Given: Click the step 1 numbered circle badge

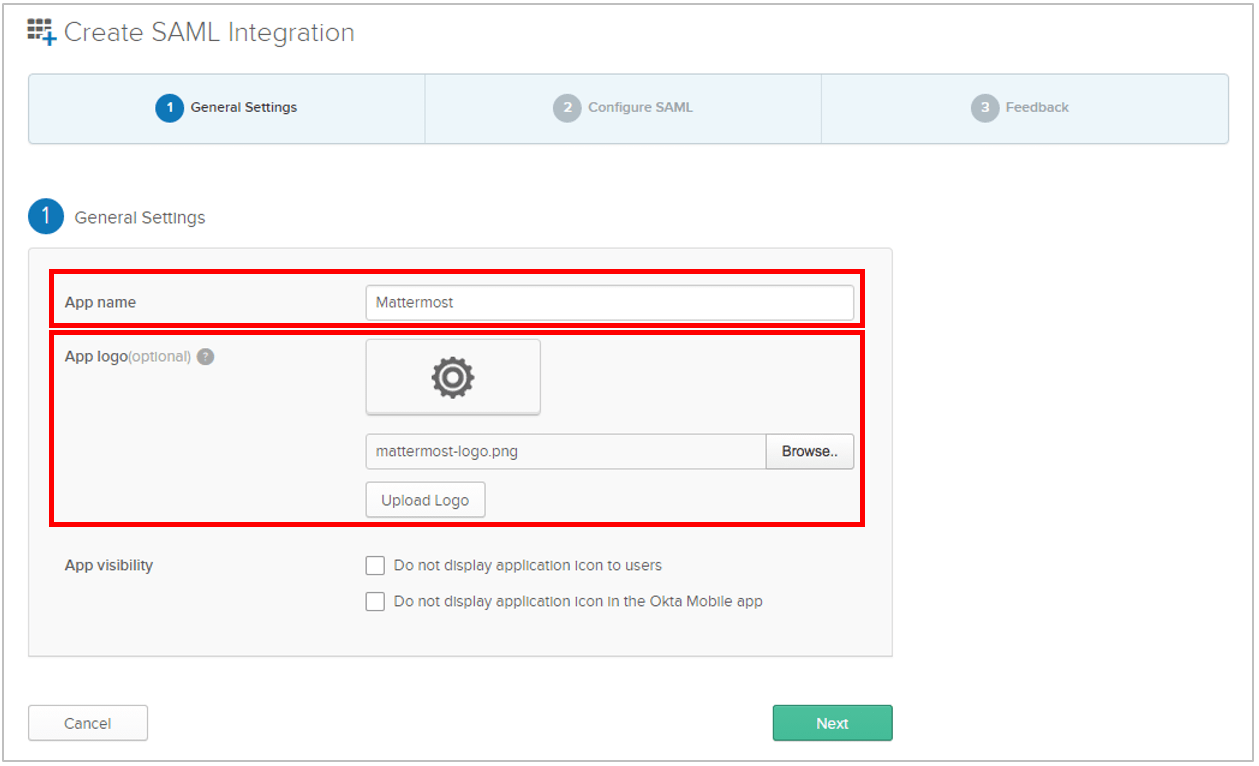Looking at the screenshot, I should coord(168,108).
